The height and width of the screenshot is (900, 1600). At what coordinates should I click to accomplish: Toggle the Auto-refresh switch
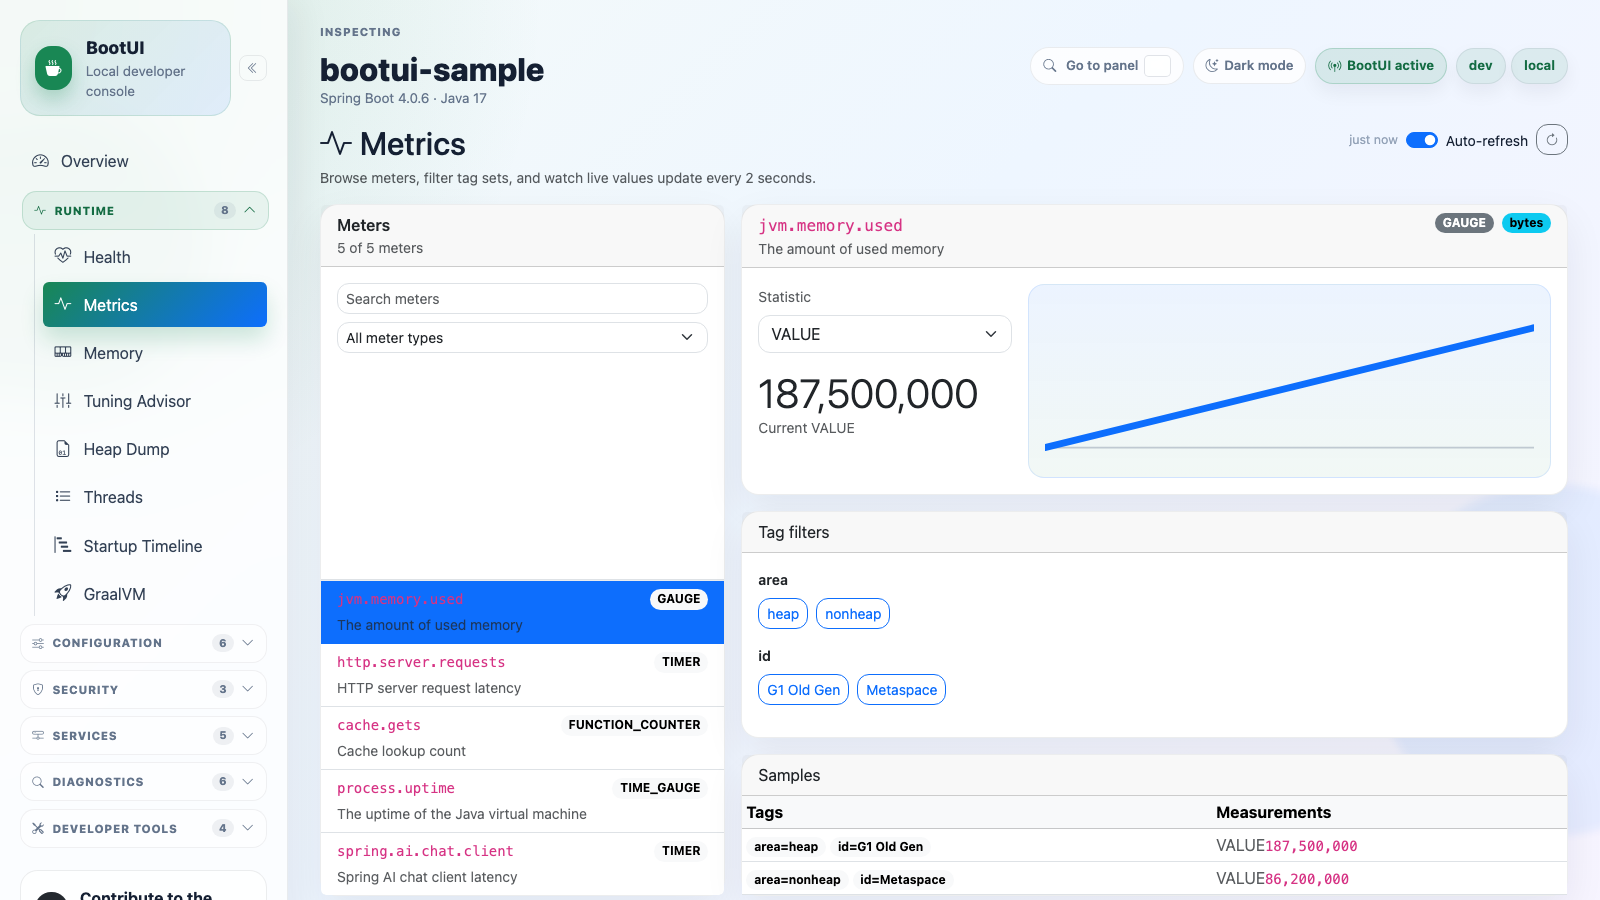click(x=1421, y=140)
